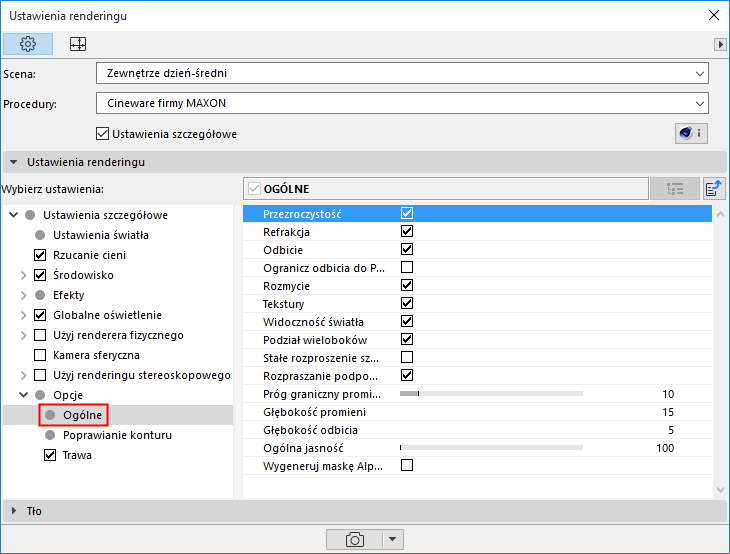
Task: Click the panel flyout arrow at top right
Action: 720,44
